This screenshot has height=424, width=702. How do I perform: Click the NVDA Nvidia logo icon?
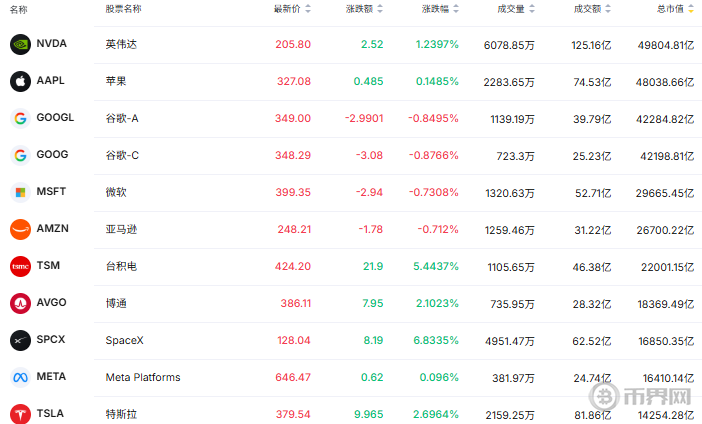[20, 44]
